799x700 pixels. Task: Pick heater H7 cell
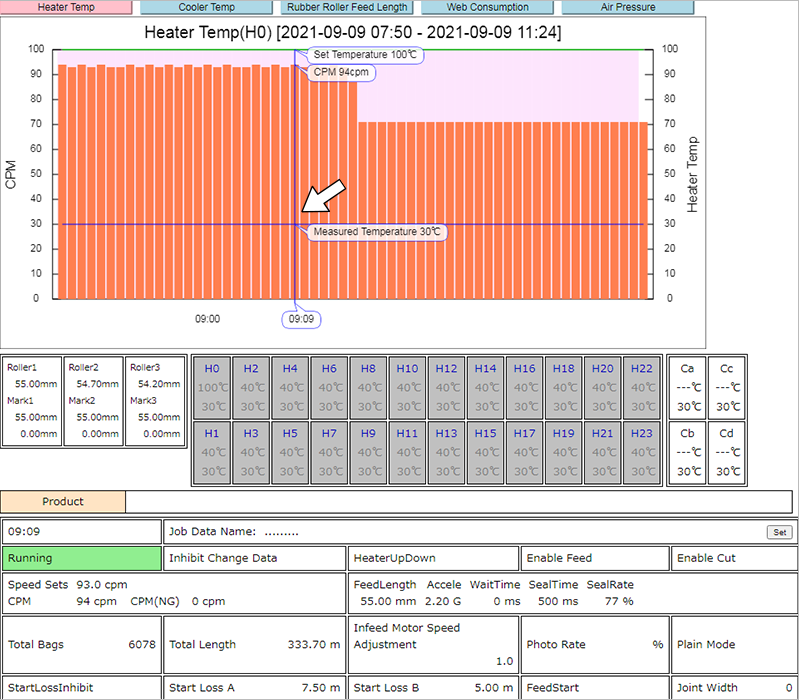point(329,452)
